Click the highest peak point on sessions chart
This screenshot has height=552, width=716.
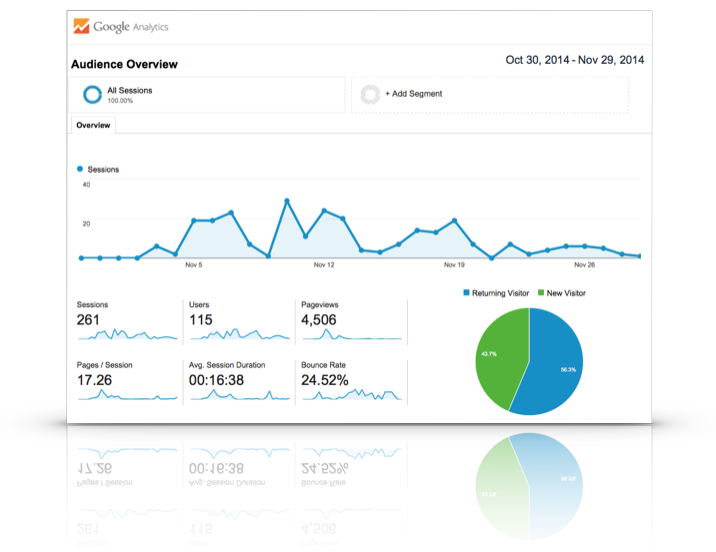tap(287, 201)
